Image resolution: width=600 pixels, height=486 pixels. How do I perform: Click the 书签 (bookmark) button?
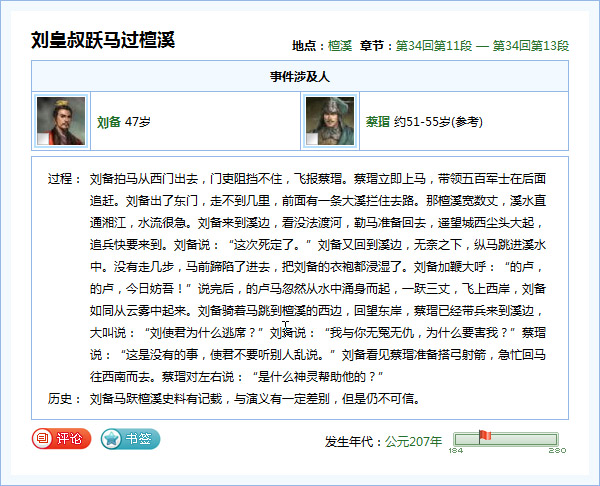(x=130, y=438)
